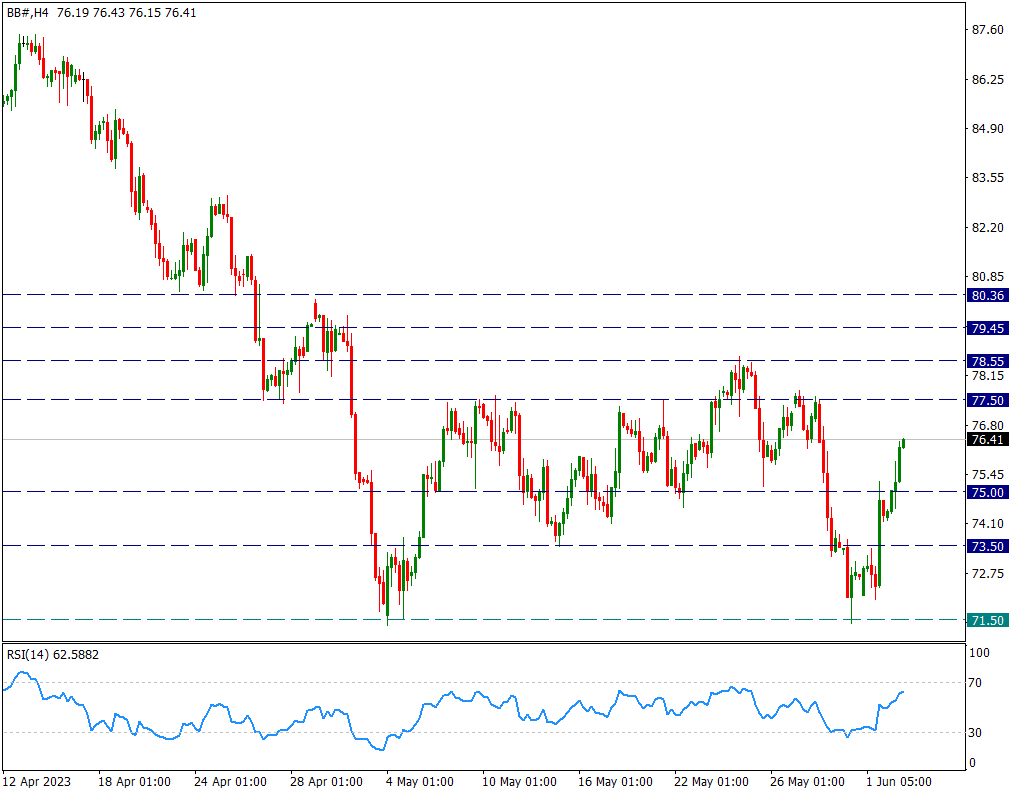
Task: Click the 24 Apr 01:00 date label
Action: [x=230, y=782]
